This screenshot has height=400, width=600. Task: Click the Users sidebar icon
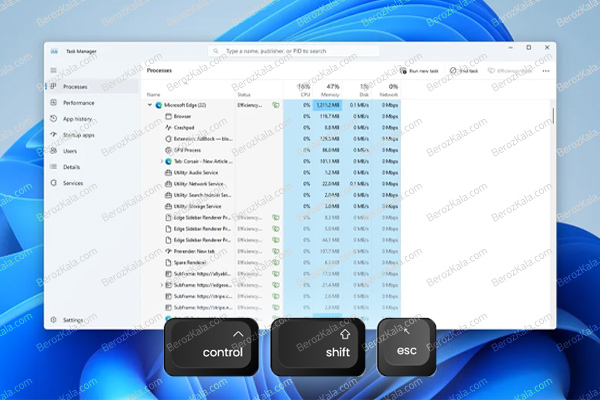(x=54, y=150)
